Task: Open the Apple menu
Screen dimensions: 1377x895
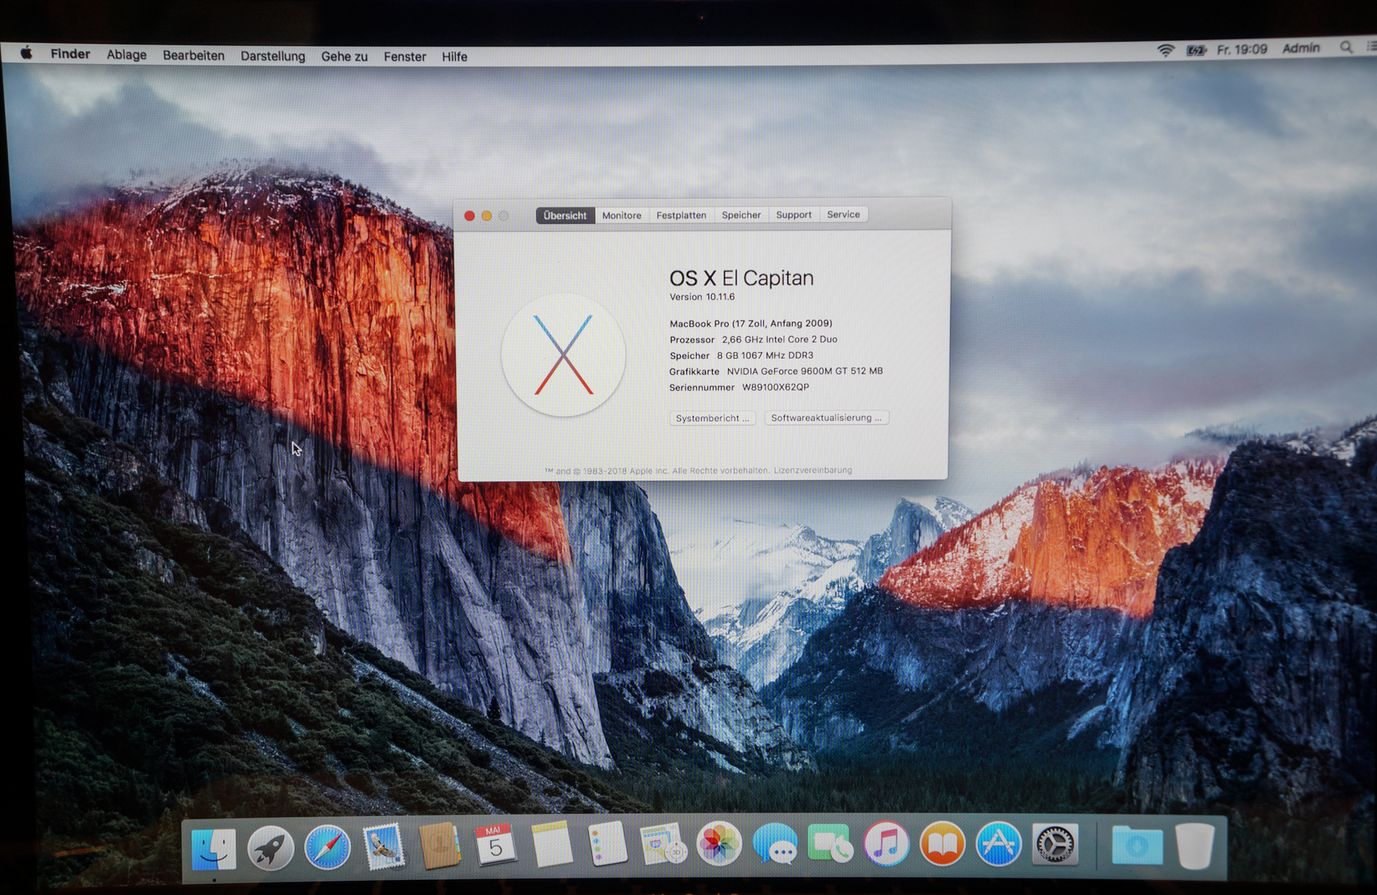Action: pyautogui.click(x=26, y=53)
